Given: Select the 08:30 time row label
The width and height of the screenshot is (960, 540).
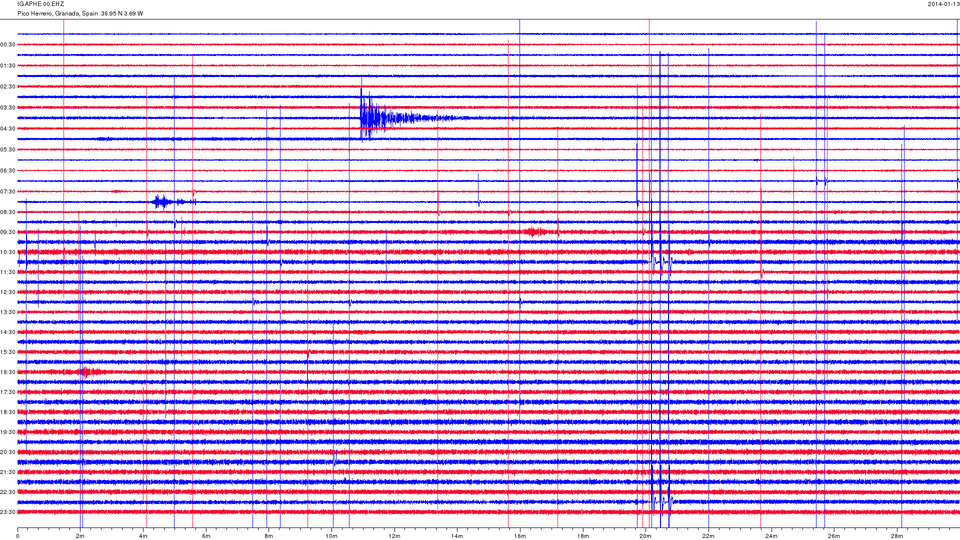Looking at the screenshot, I should pyautogui.click(x=8, y=212).
